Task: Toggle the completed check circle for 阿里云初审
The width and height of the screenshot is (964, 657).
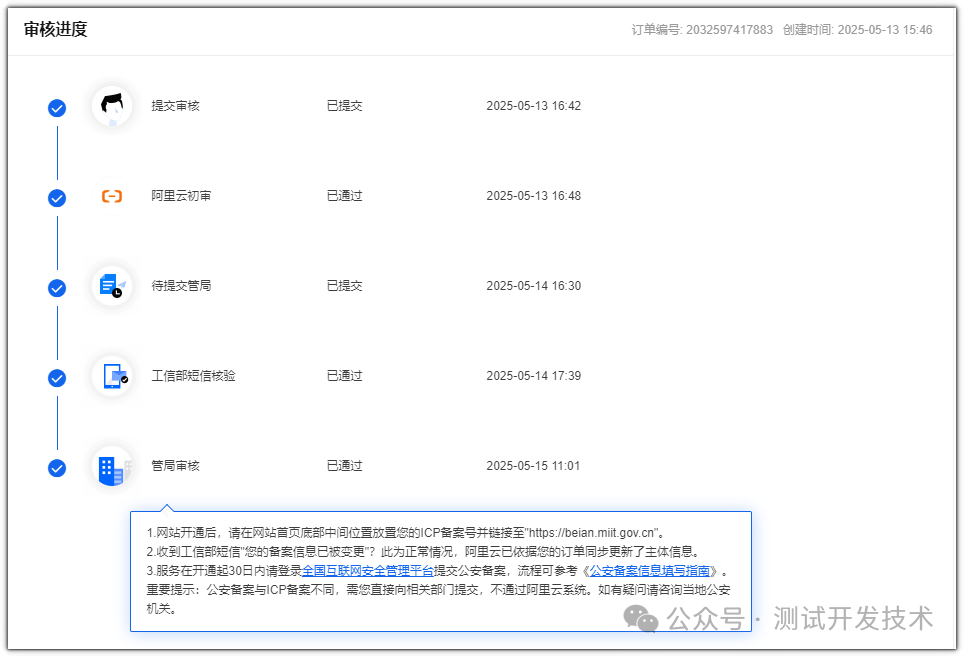Action: tap(57, 198)
